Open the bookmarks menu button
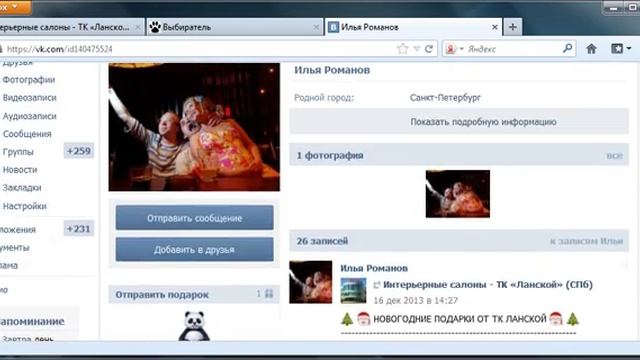Screen dimensions: 640x360 (x=621, y=49)
